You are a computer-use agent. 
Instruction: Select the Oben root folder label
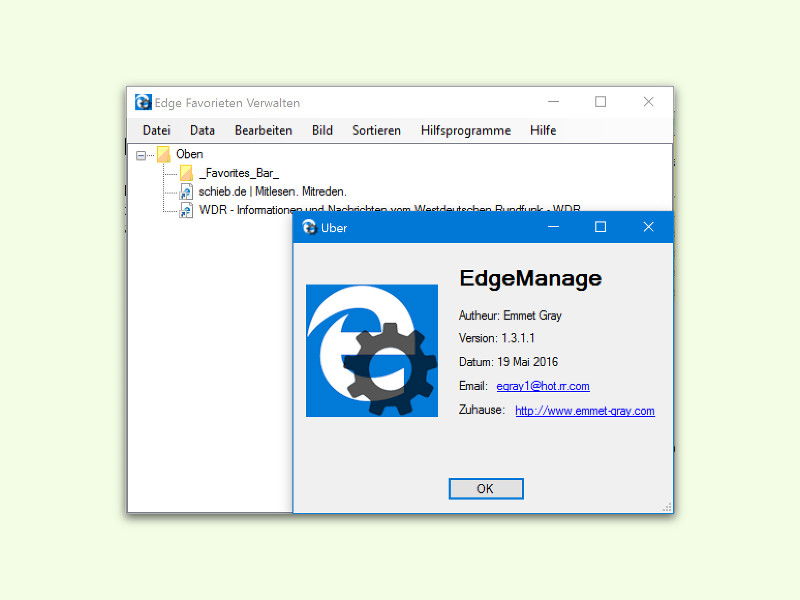[189, 154]
